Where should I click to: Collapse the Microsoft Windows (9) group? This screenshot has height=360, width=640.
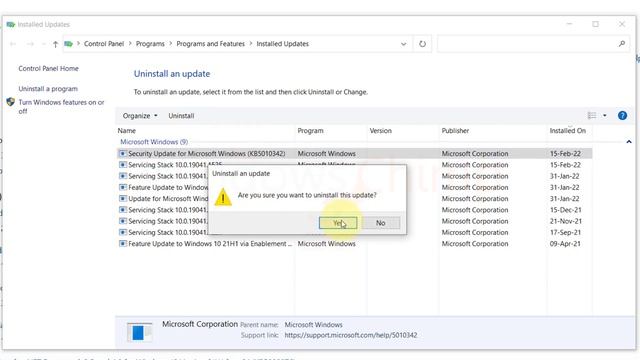[x=154, y=142]
